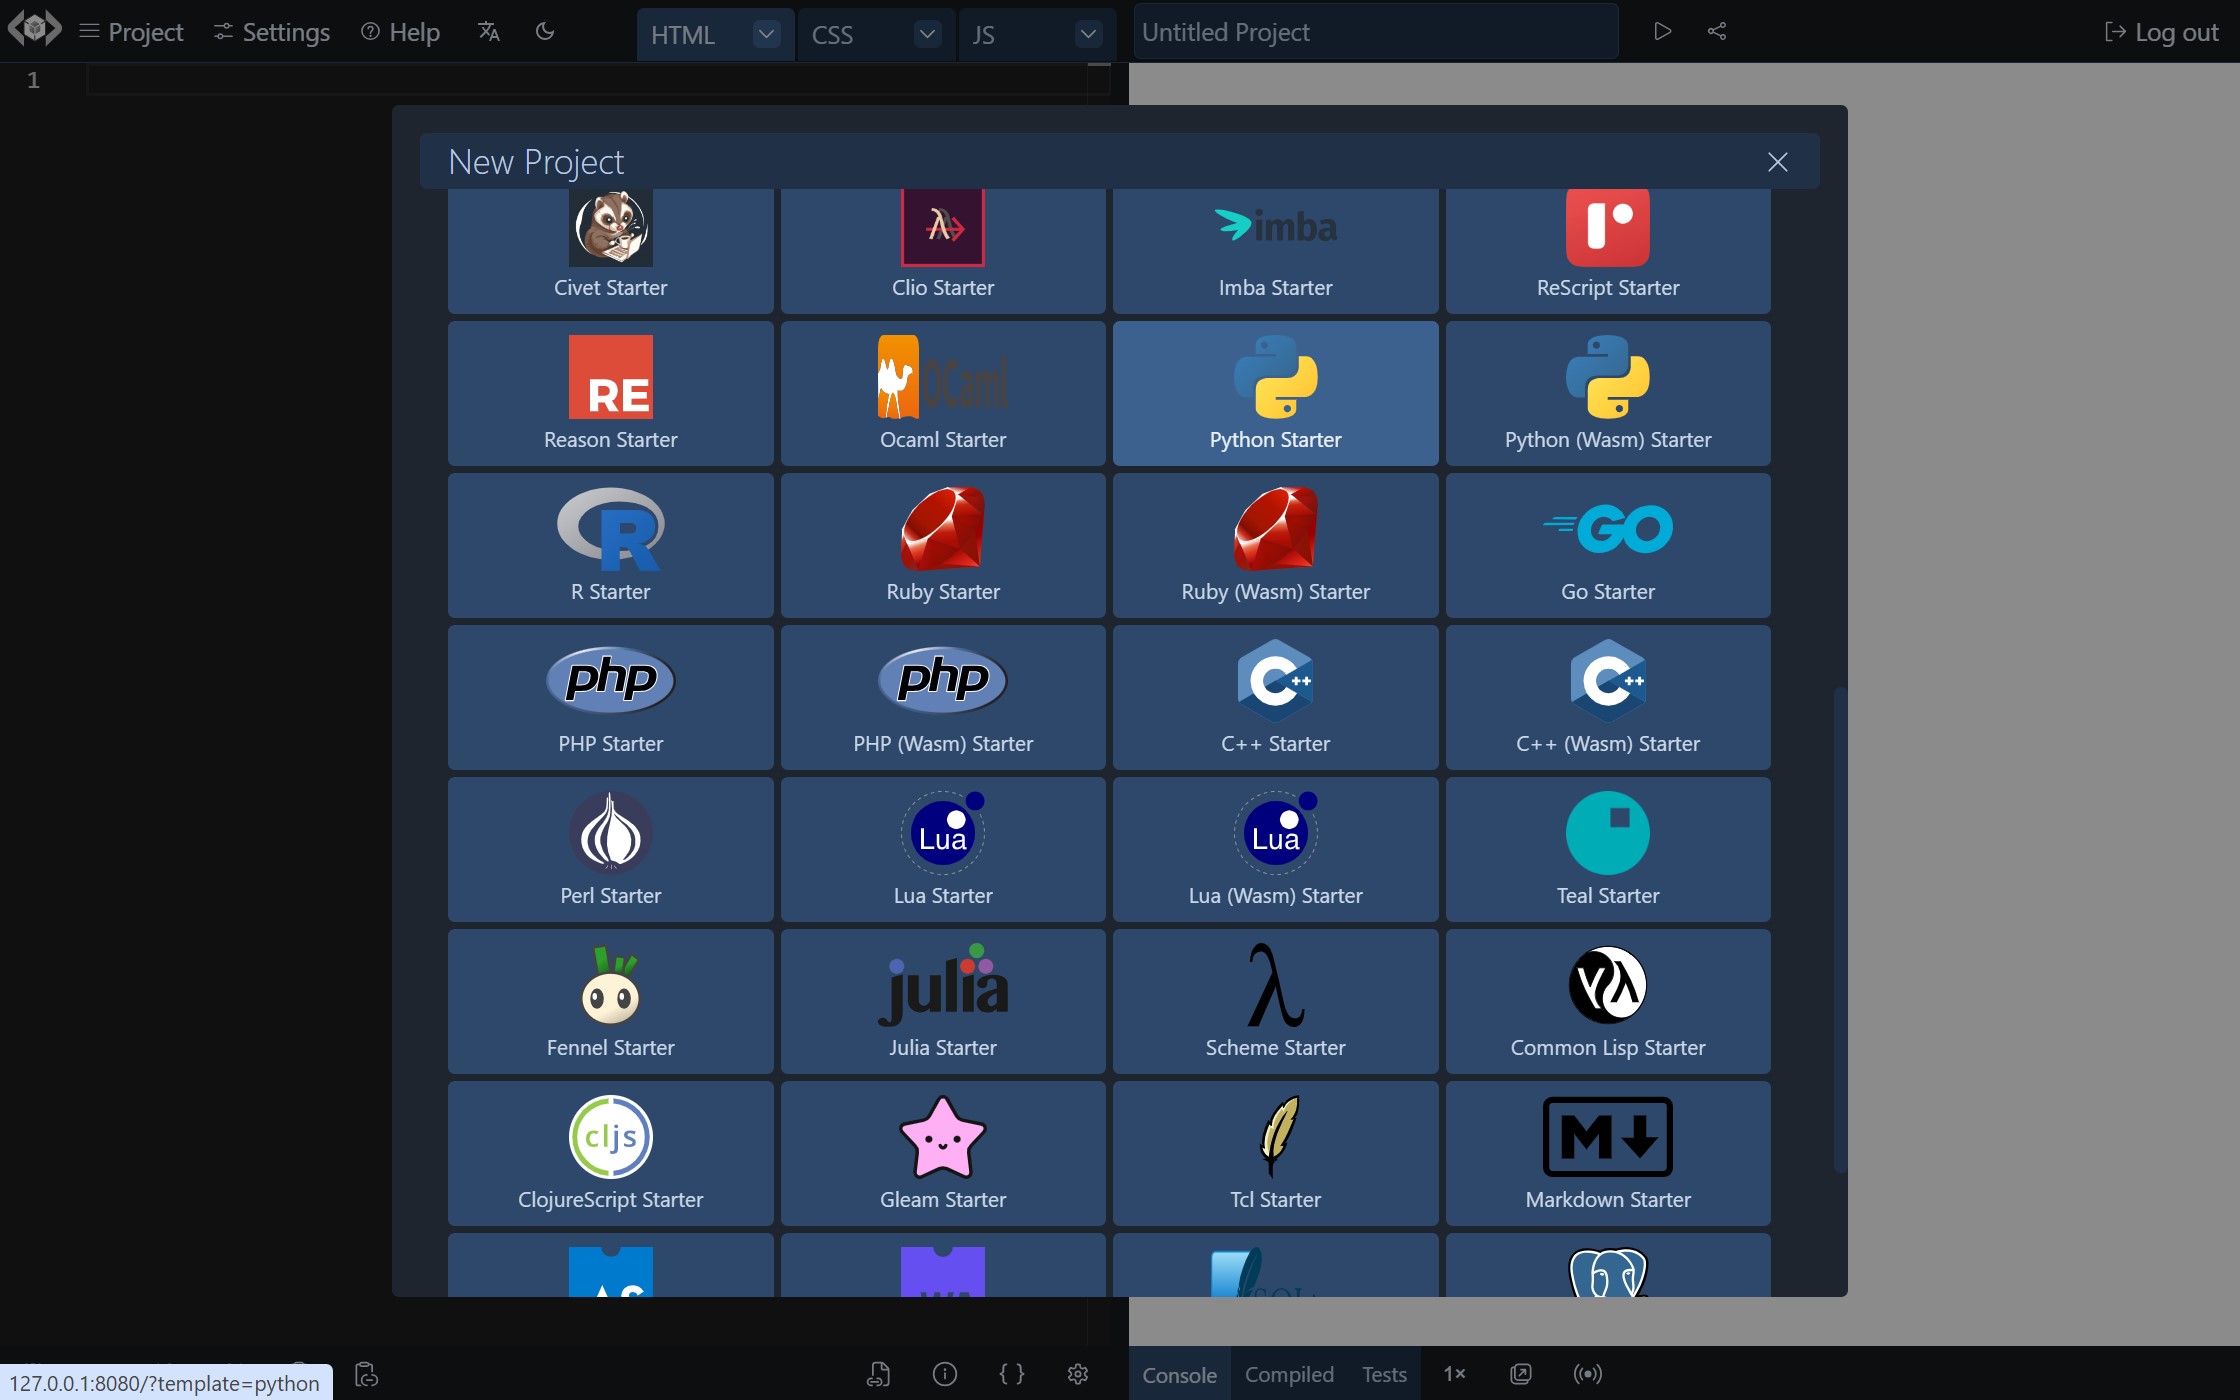
Task: Click the Untitled Project title field
Action: pyautogui.click(x=1375, y=32)
